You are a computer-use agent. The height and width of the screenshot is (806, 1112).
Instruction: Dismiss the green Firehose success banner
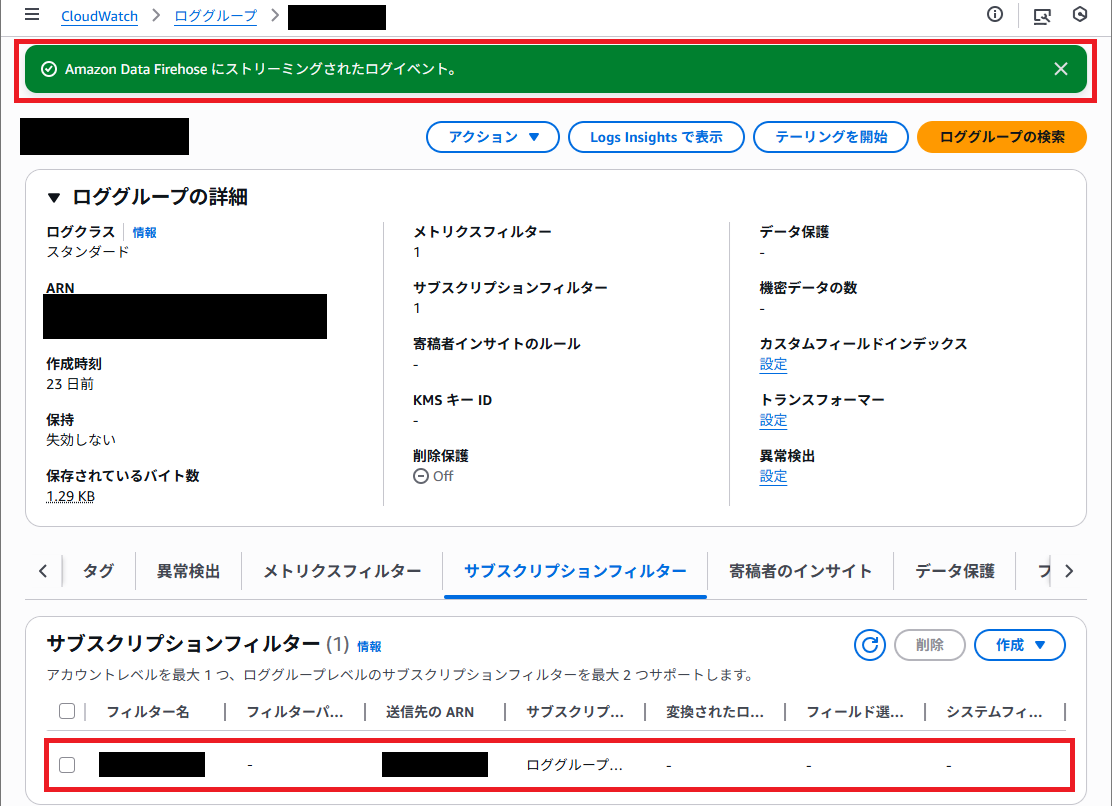point(1060,68)
